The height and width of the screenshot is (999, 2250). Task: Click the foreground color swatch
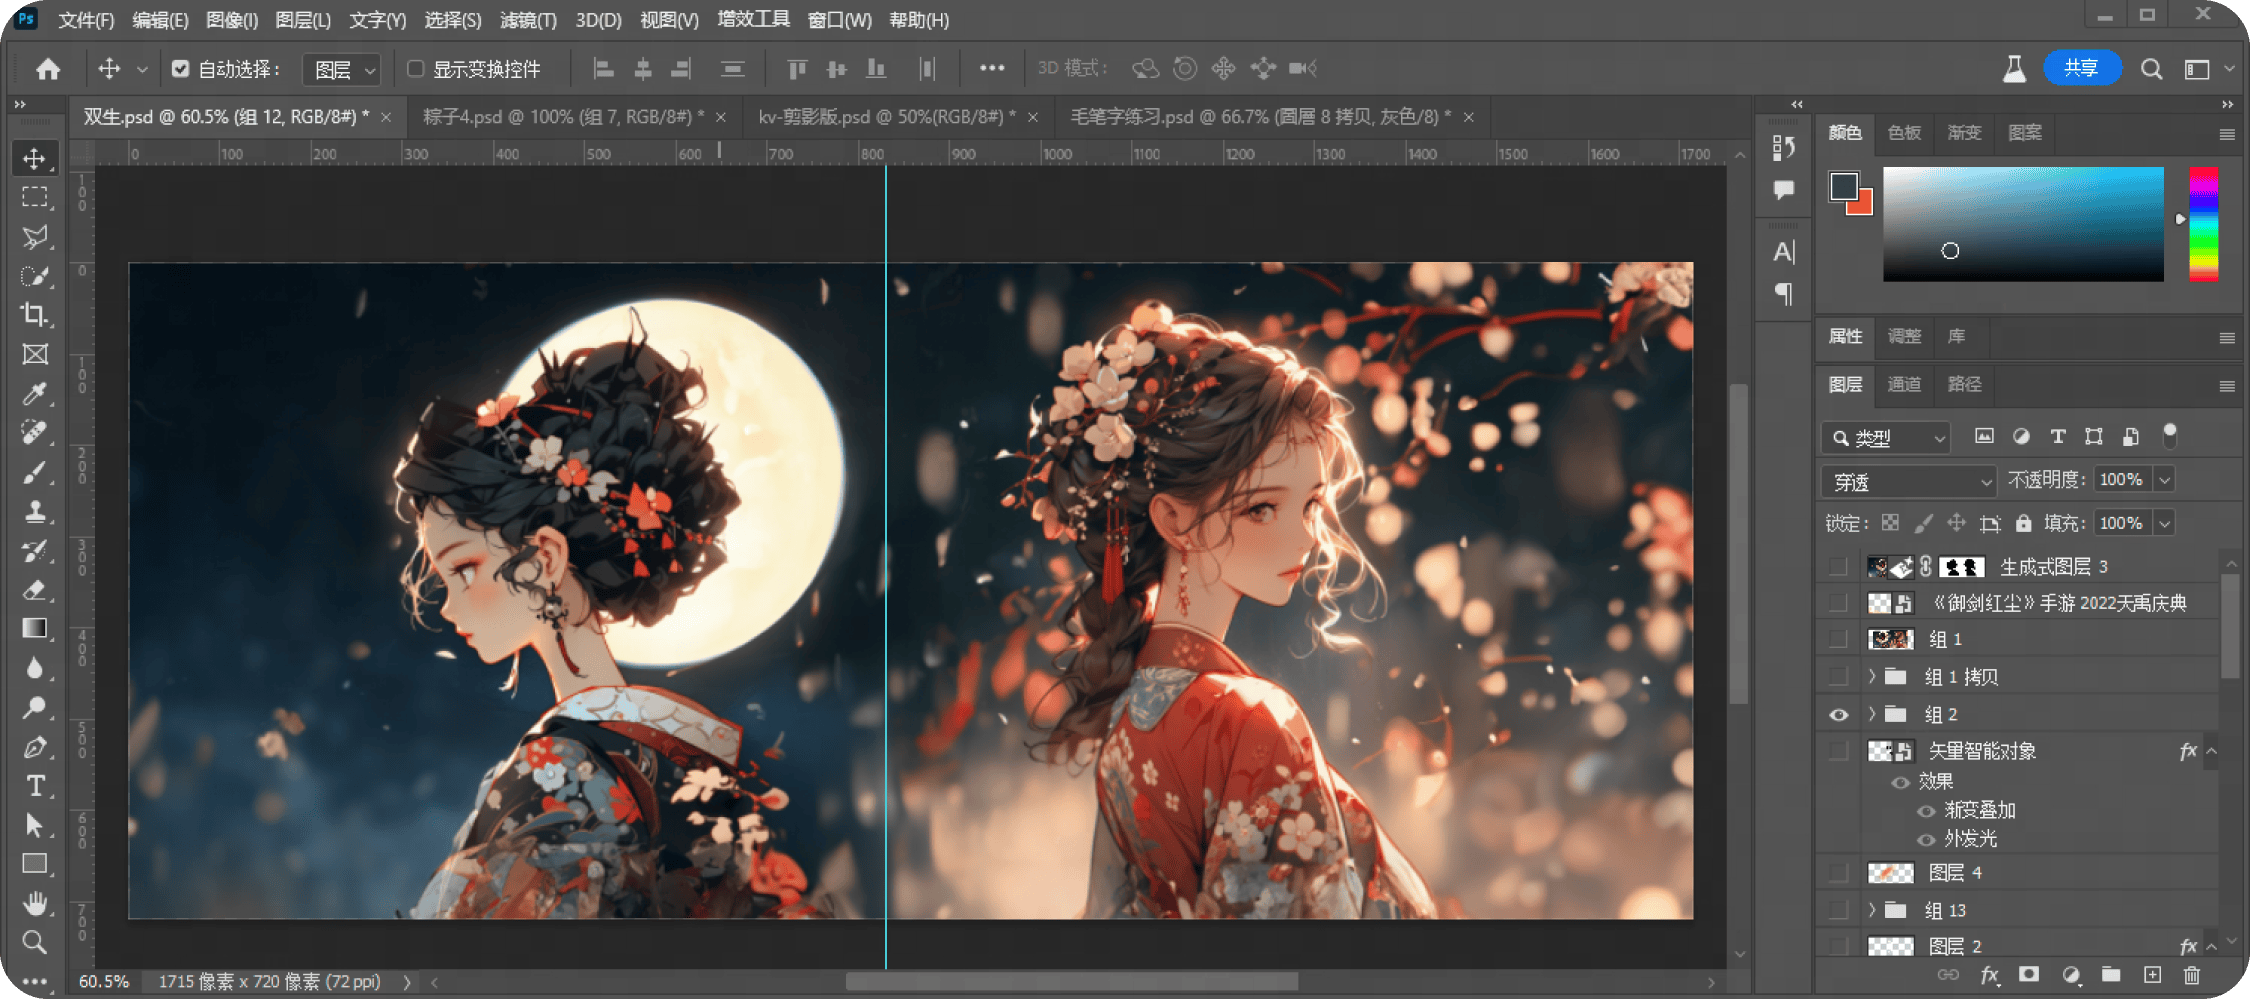point(1844,187)
